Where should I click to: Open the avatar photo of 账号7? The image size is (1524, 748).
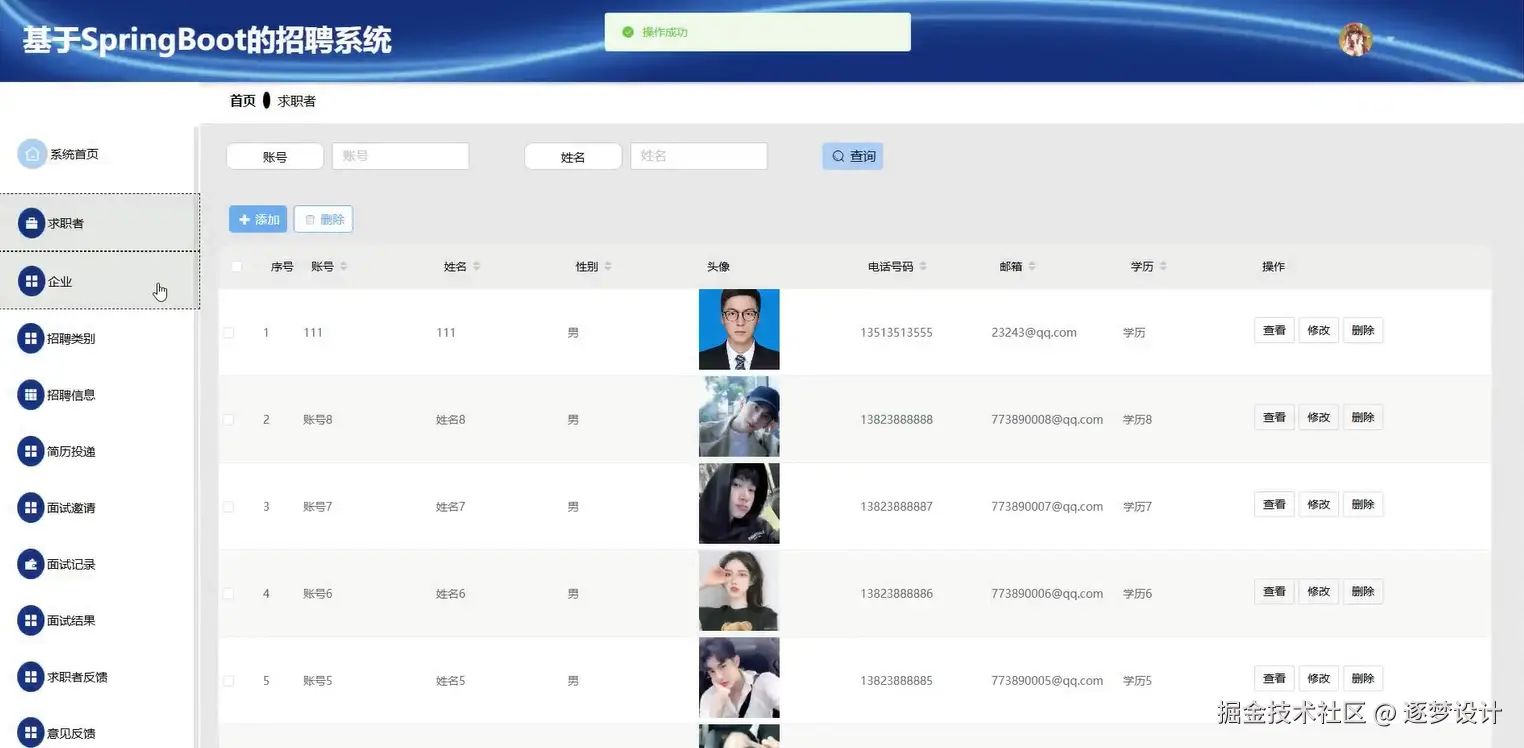coord(739,504)
